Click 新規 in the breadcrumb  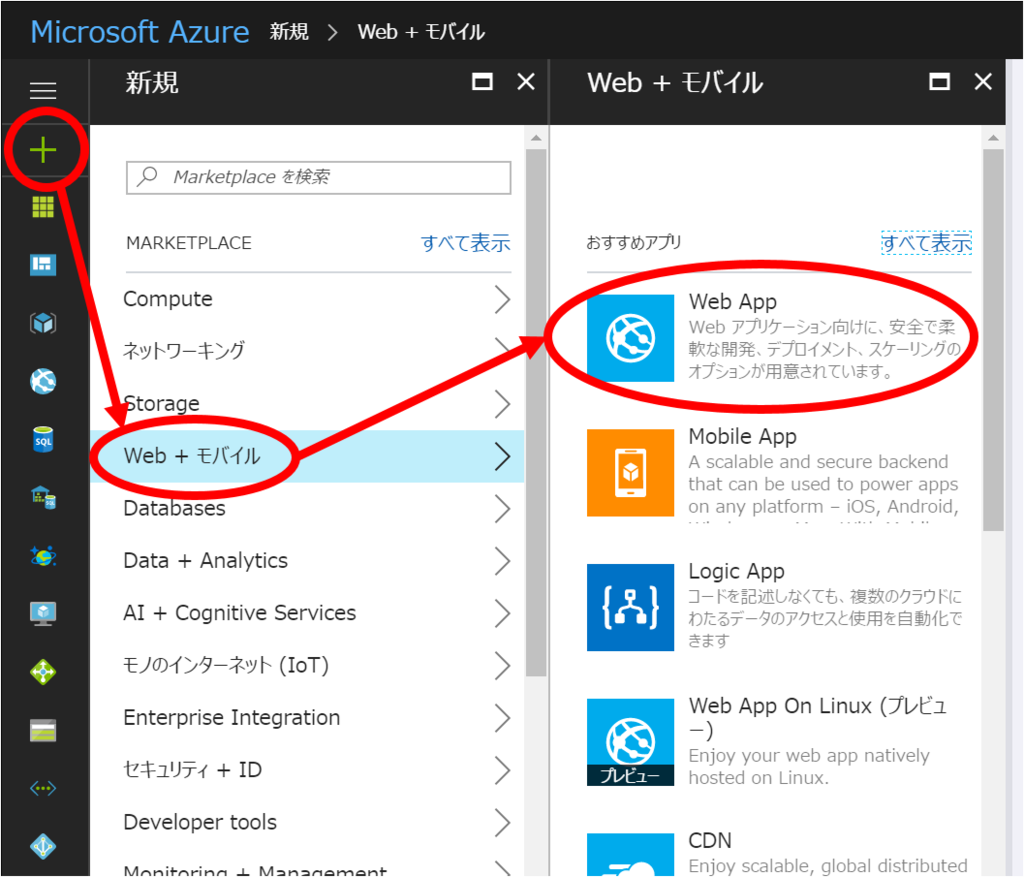(289, 31)
